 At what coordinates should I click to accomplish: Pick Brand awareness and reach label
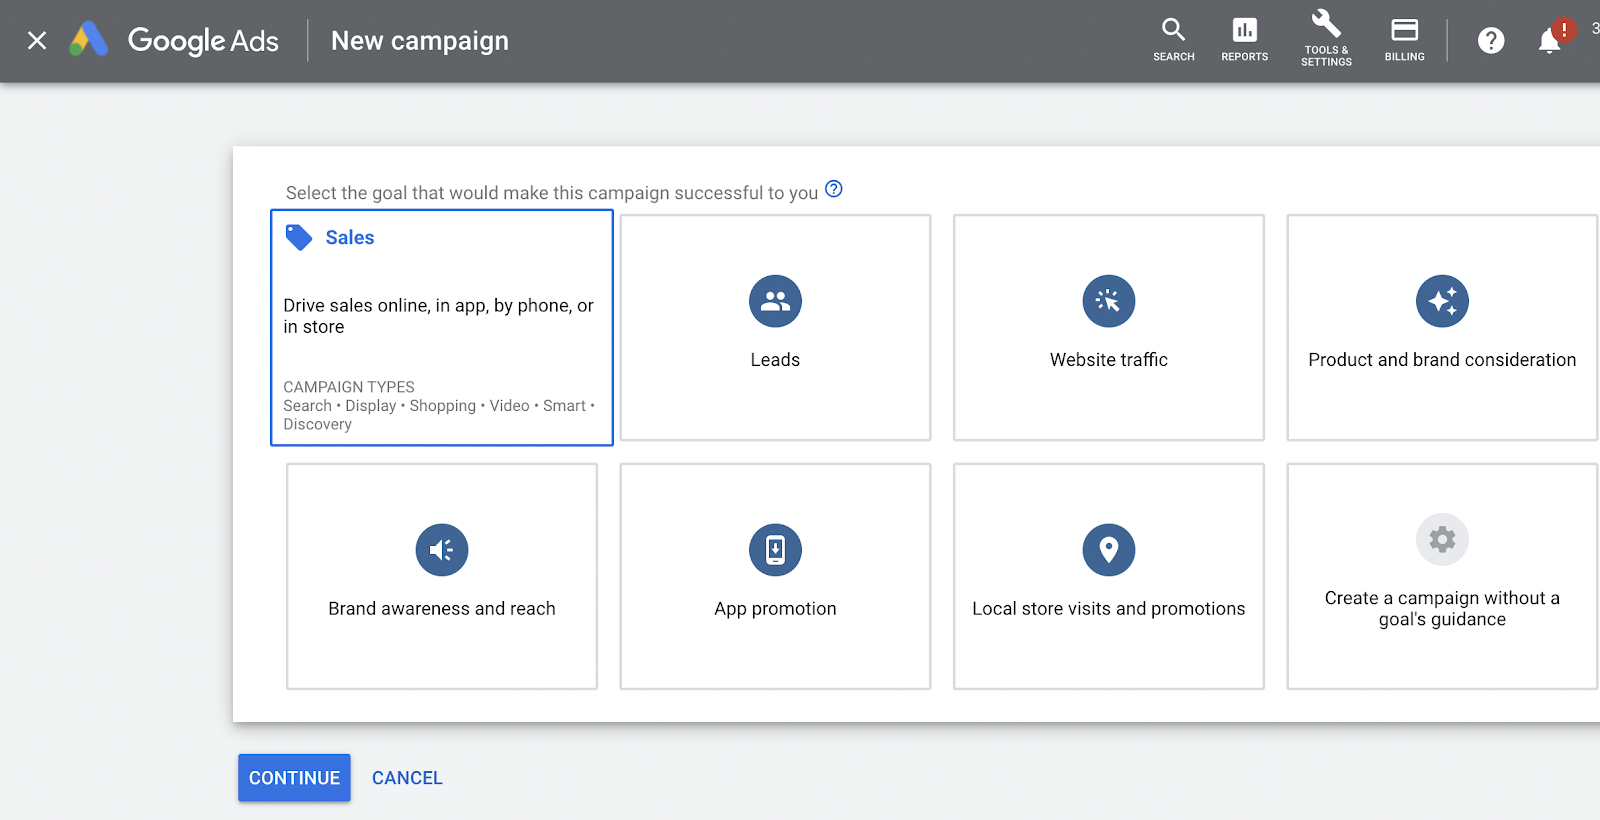click(442, 609)
